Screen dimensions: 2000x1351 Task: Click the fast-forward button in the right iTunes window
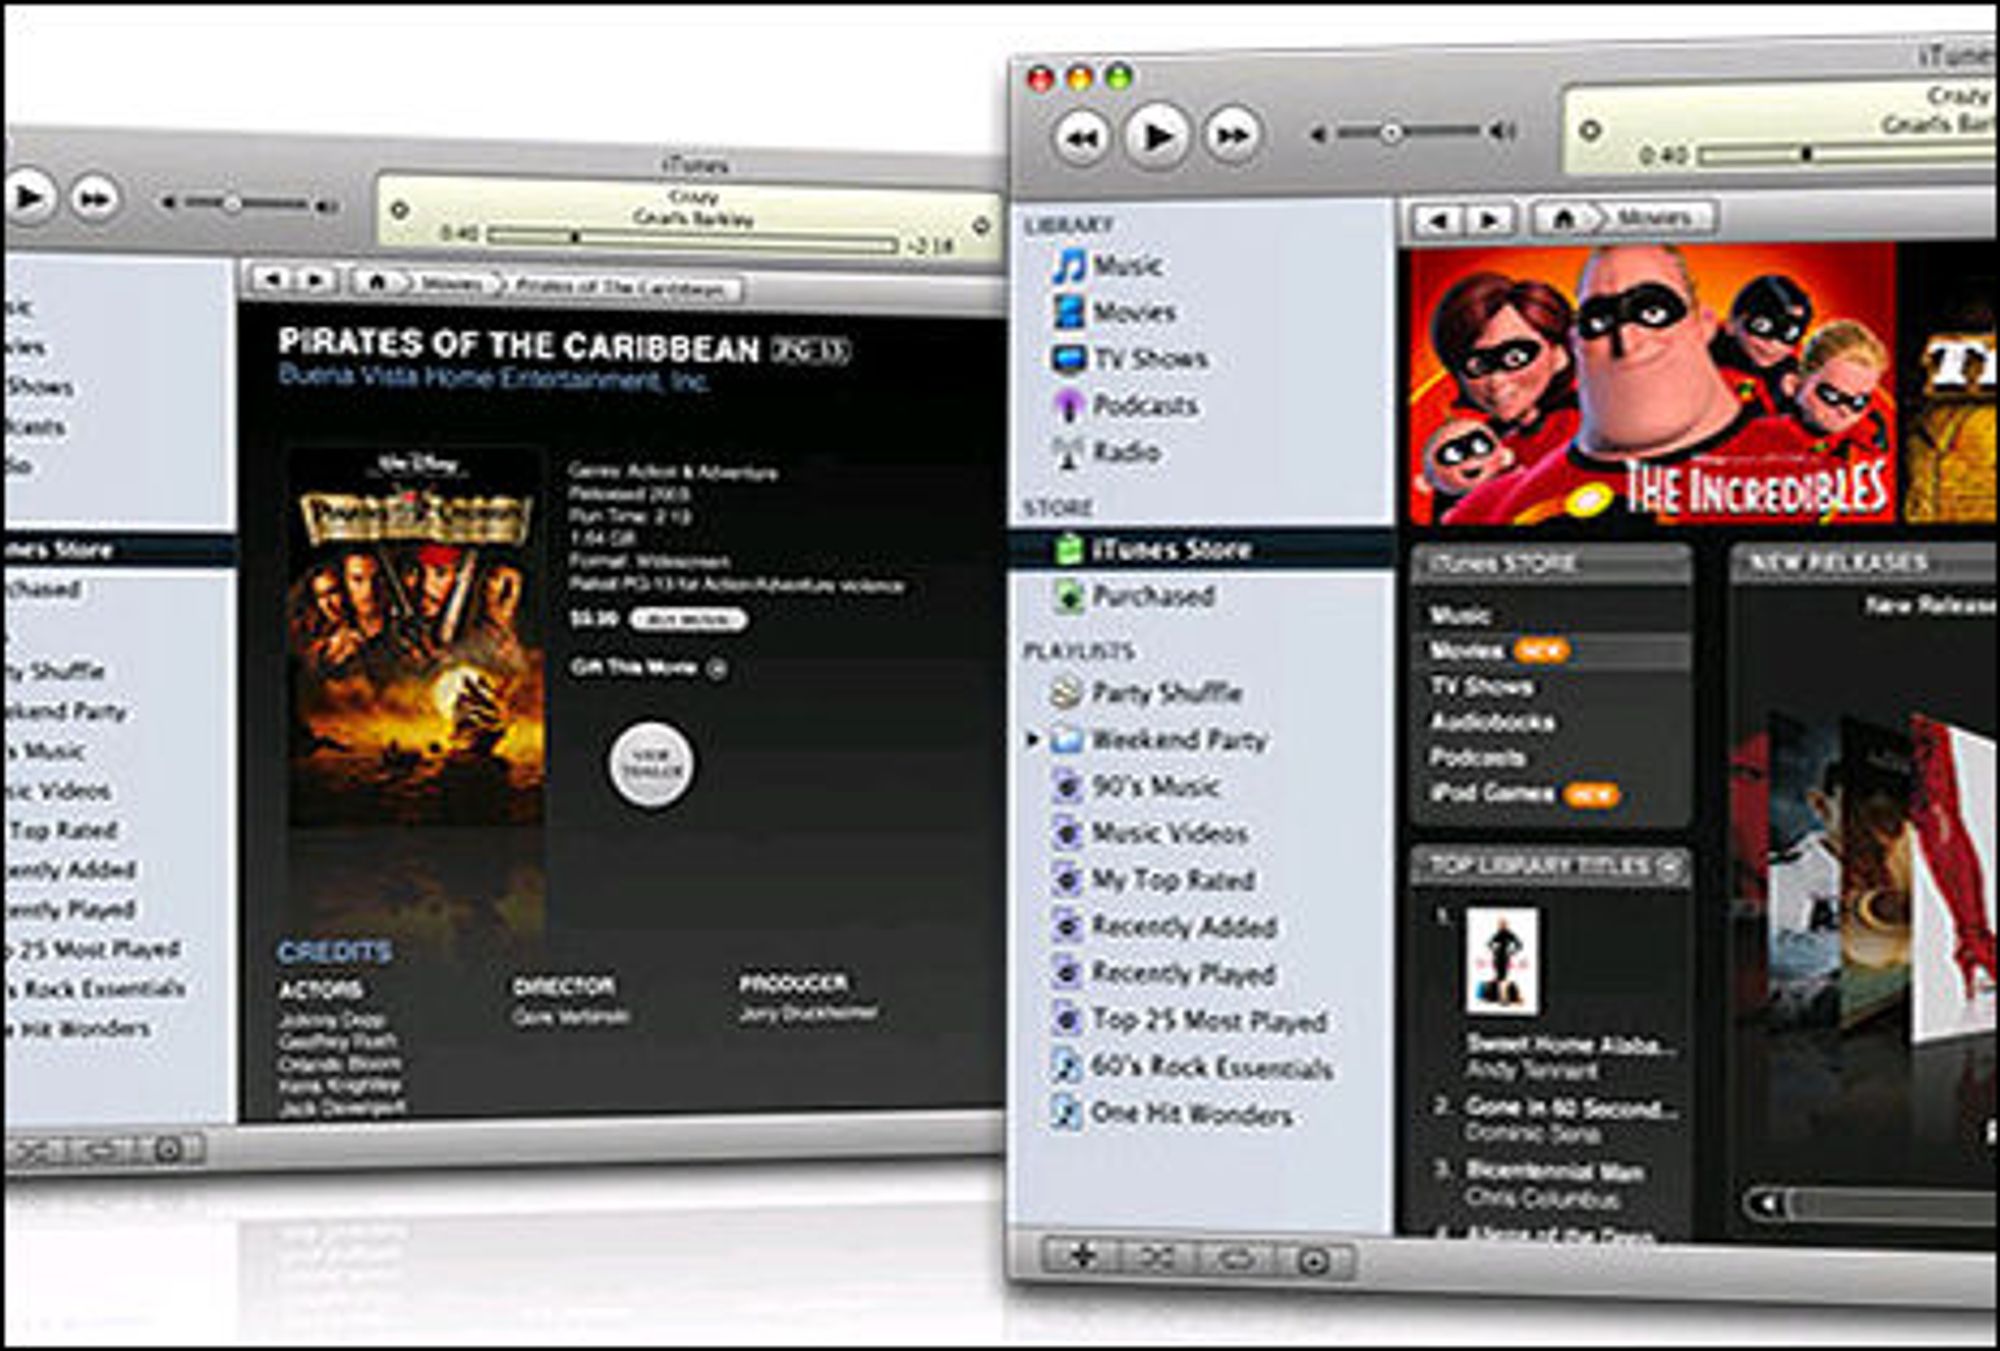1233,134
